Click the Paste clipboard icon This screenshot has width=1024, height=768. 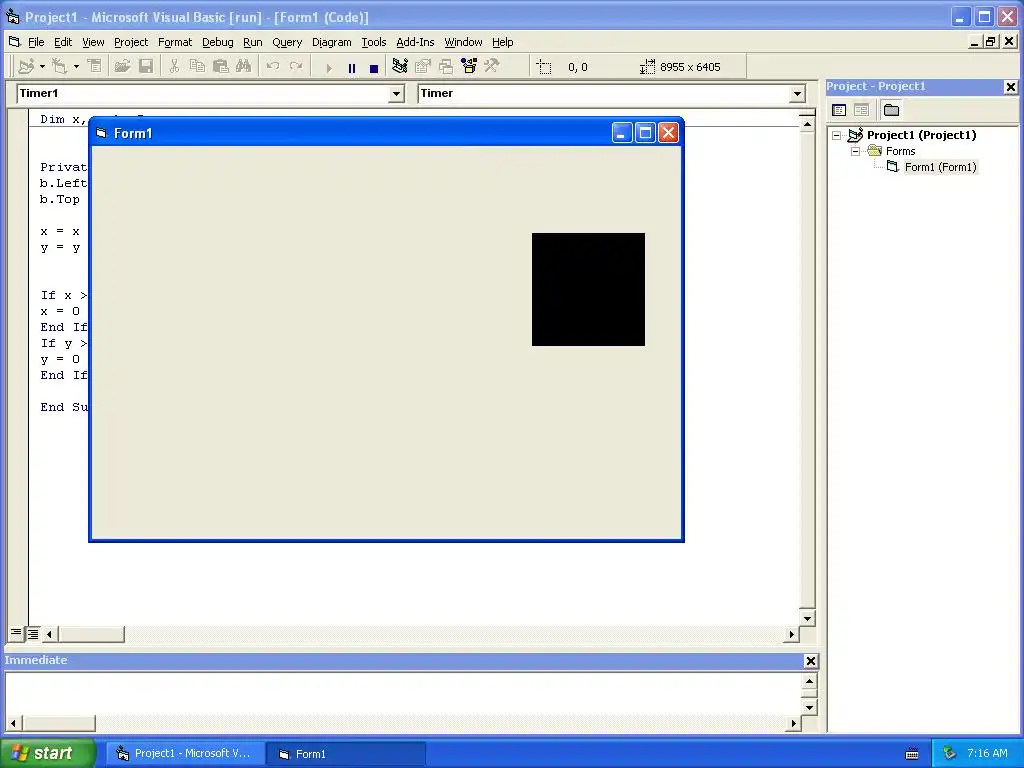pyautogui.click(x=220, y=67)
